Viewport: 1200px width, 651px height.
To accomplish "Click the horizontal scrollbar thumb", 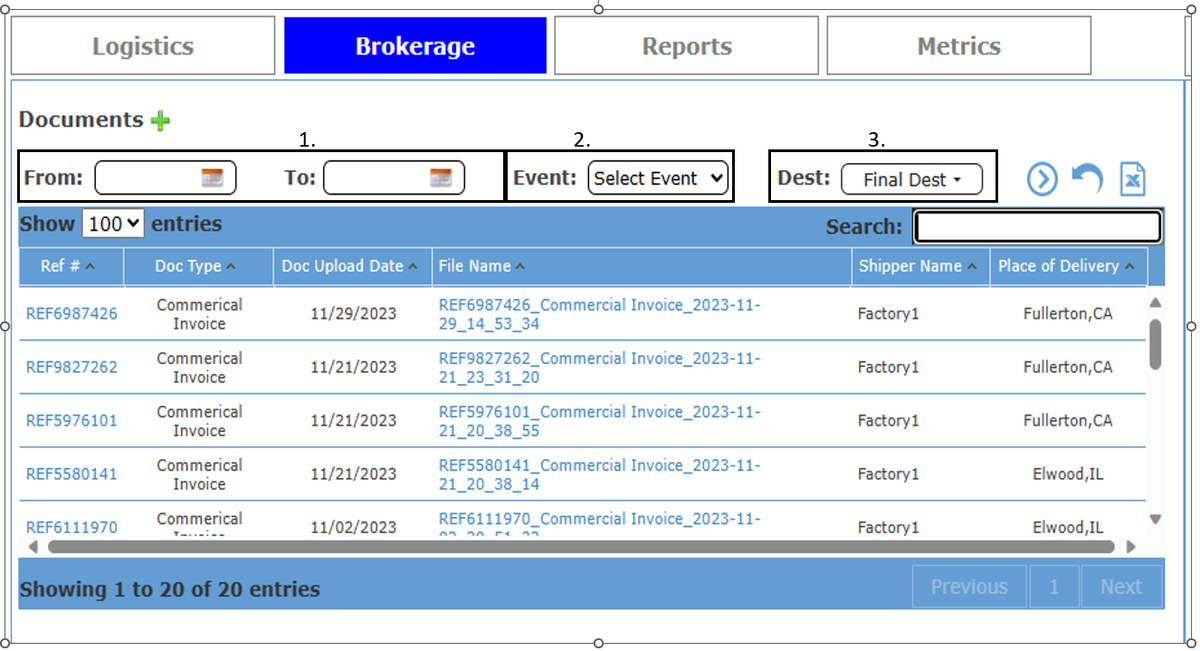I will coord(581,547).
